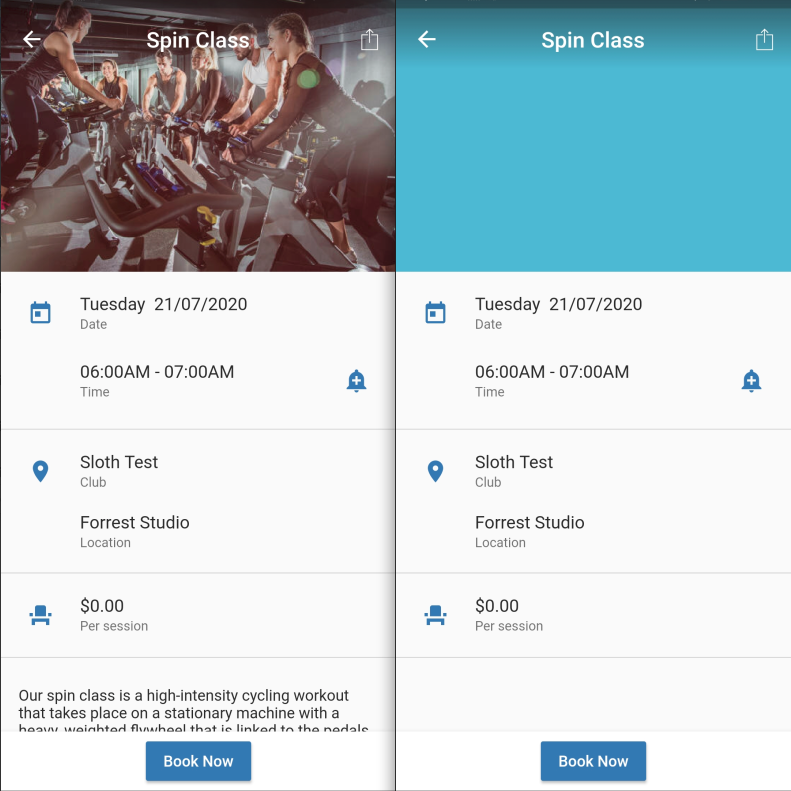Image resolution: width=791 pixels, height=791 pixels.
Task: Tap seat price icon on right screen
Action: point(435,615)
